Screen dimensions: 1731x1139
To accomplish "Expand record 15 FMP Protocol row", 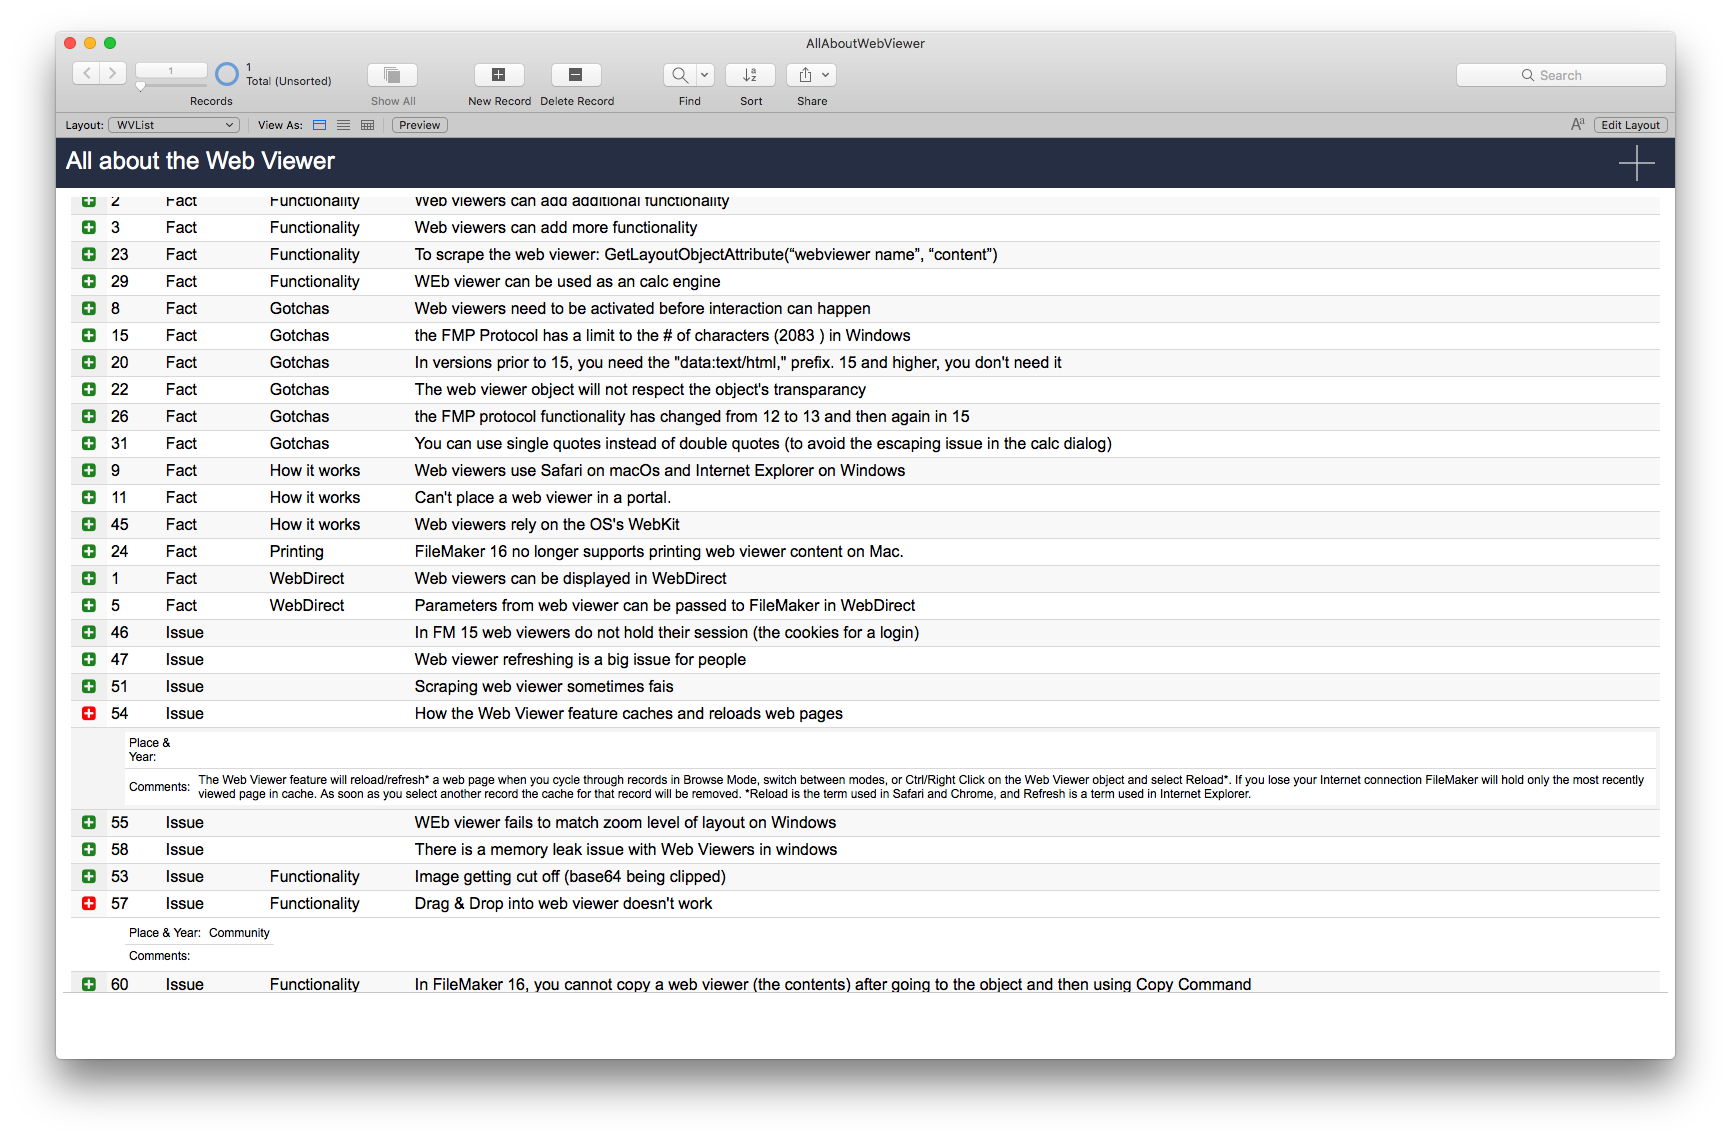I will point(89,336).
